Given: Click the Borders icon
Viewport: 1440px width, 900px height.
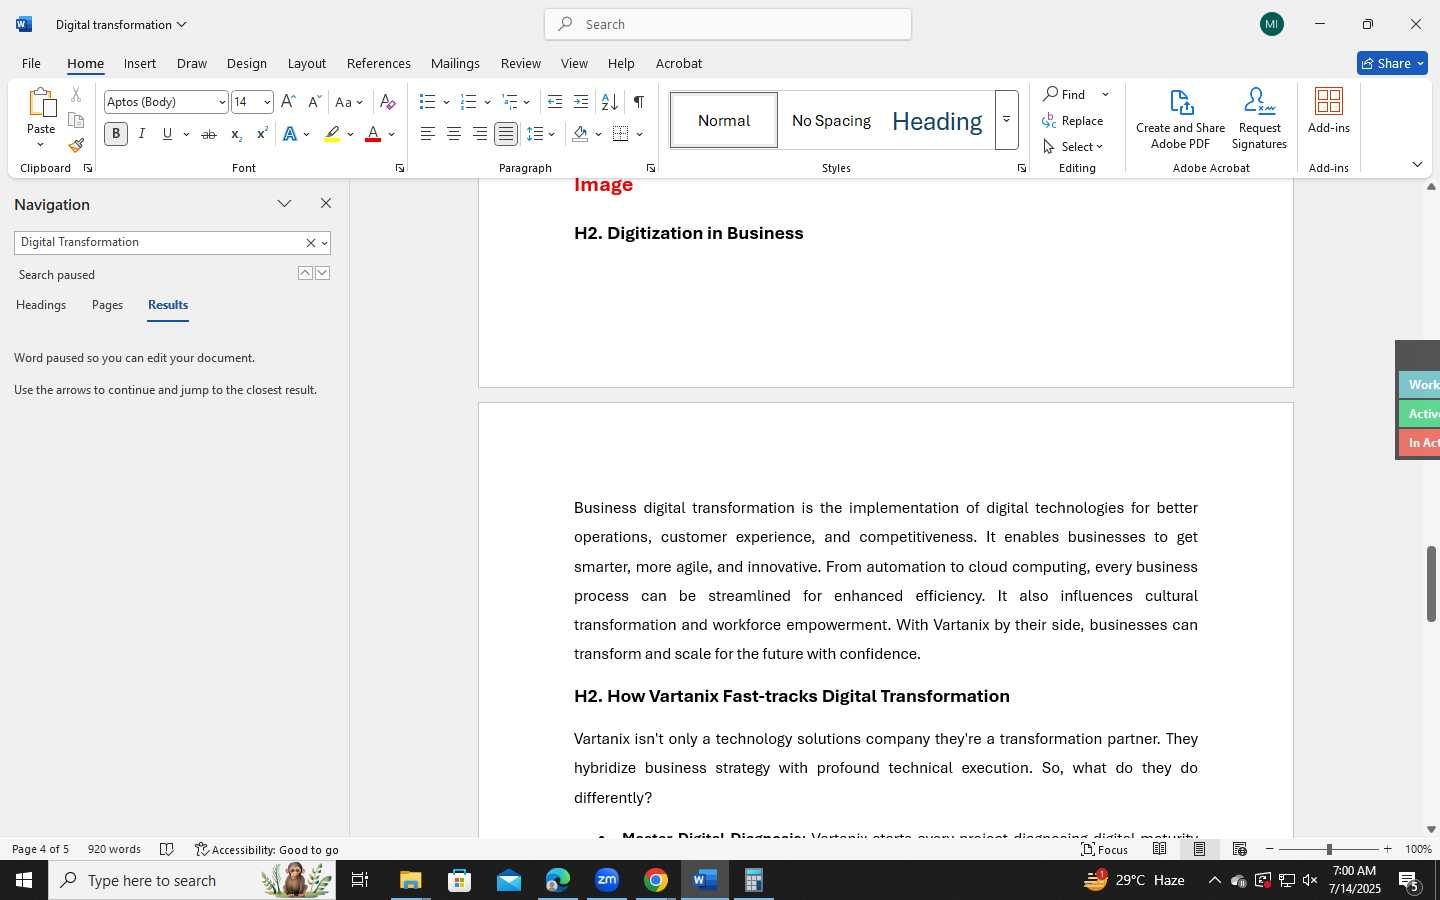Looking at the screenshot, I should tap(621, 134).
